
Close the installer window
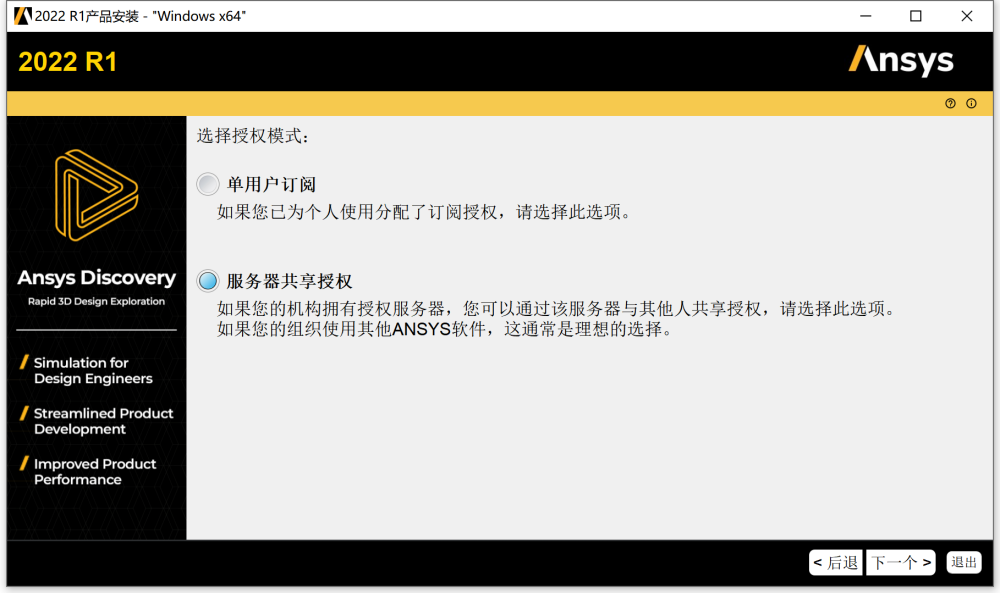[967, 16]
